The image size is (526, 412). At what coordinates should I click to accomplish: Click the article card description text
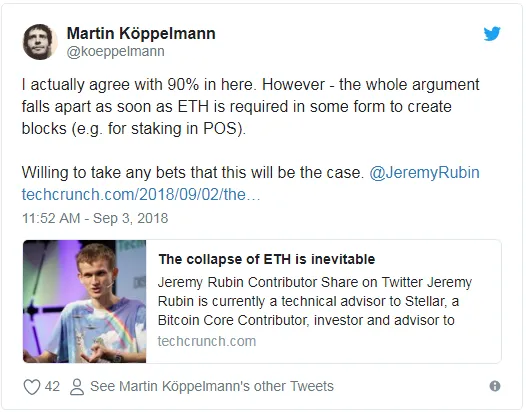tap(315, 301)
